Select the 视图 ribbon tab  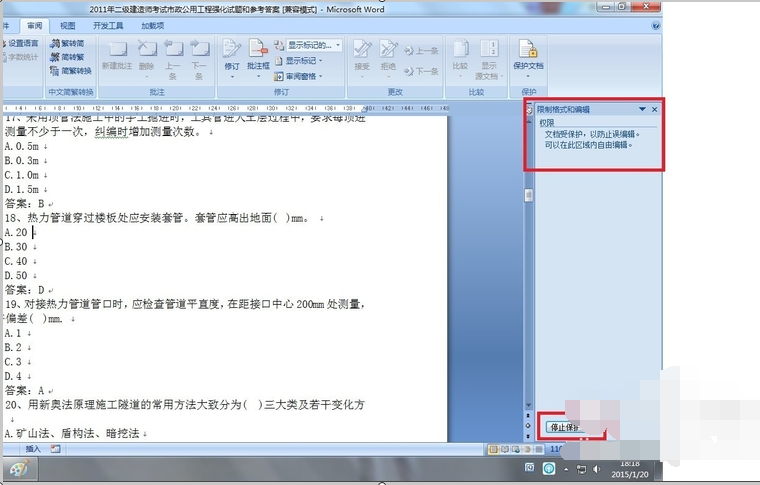[x=67, y=26]
